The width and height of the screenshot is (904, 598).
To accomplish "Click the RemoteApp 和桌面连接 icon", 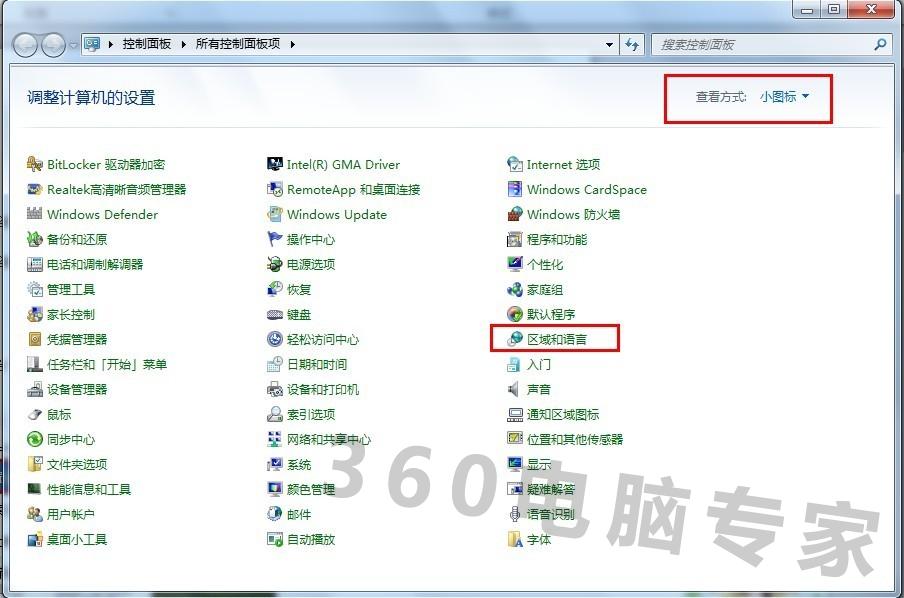I will pyautogui.click(x=275, y=189).
